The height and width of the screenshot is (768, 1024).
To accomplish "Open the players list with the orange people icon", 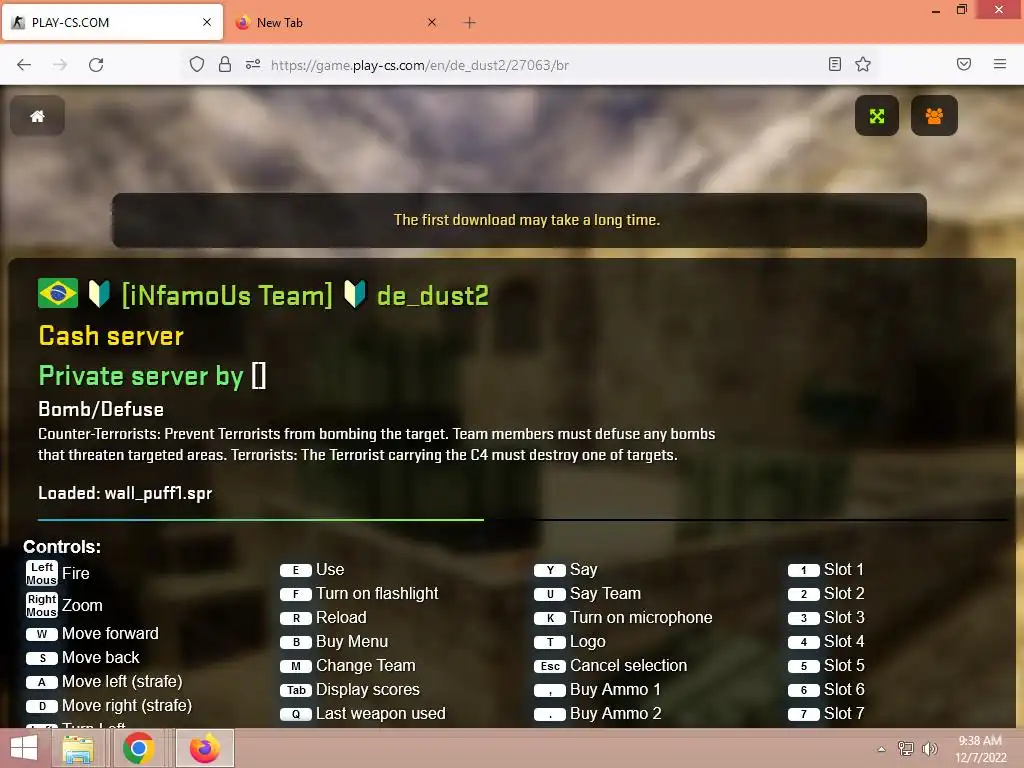I will click(934, 116).
